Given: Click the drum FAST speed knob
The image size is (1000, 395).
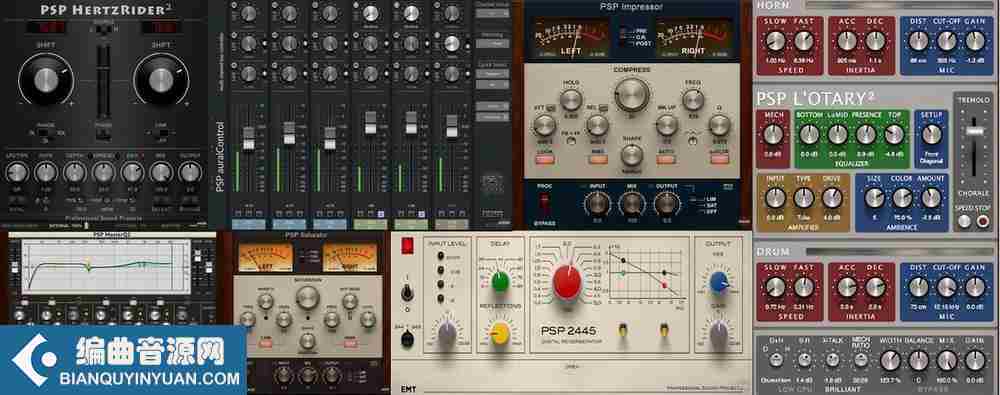Looking at the screenshot, I should [804, 288].
